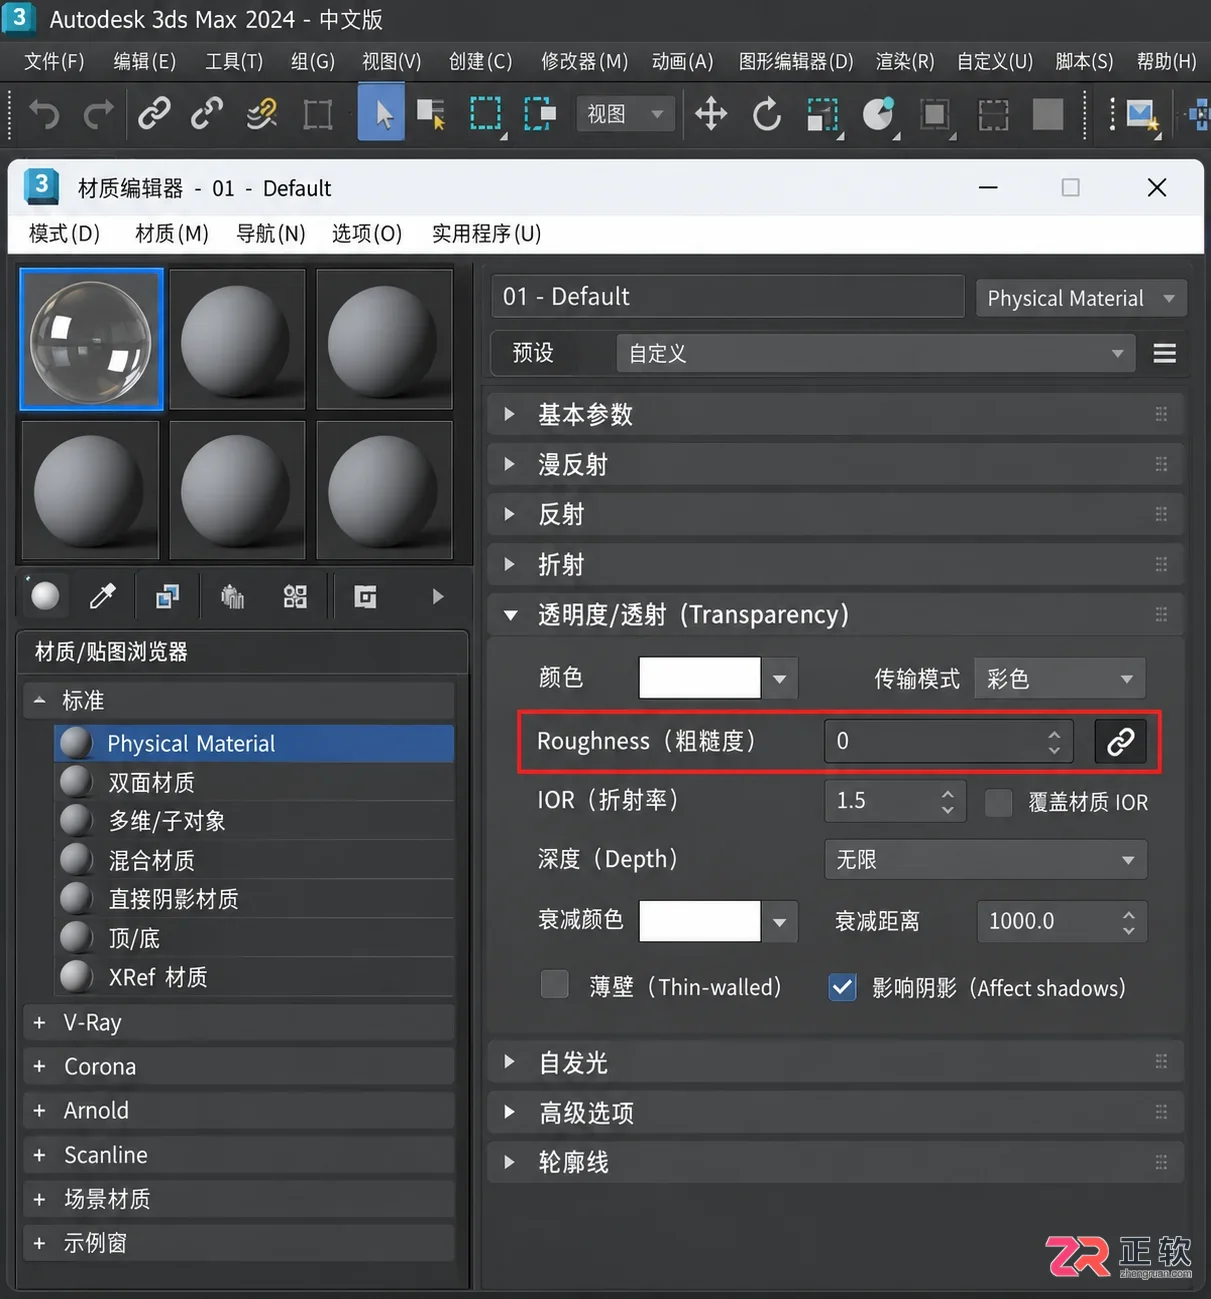Click the Roughness value field
The height and width of the screenshot is (1299, 1211).
pos(948,741)
